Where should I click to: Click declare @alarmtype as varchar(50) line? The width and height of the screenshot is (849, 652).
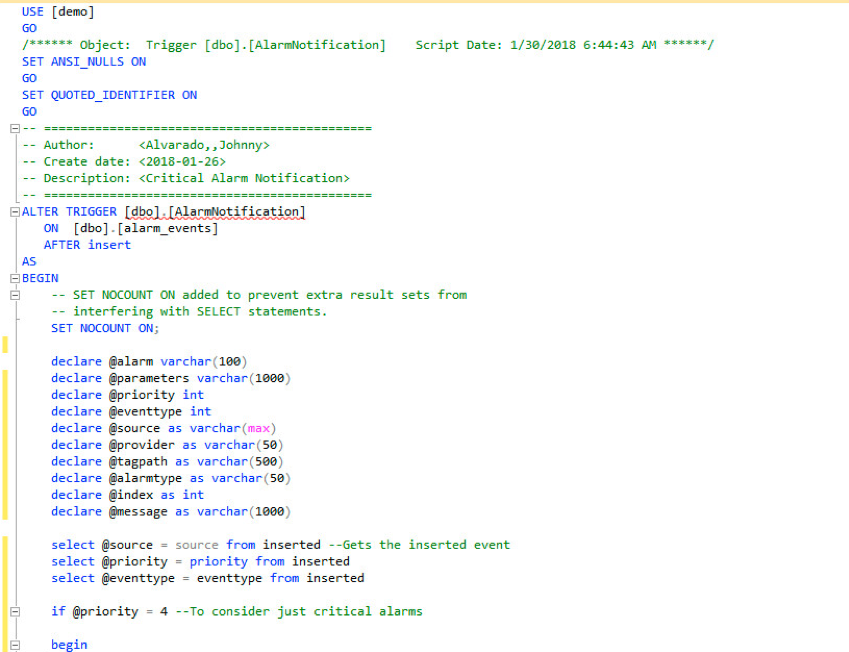pyautogui.click(x=171, y=478)
